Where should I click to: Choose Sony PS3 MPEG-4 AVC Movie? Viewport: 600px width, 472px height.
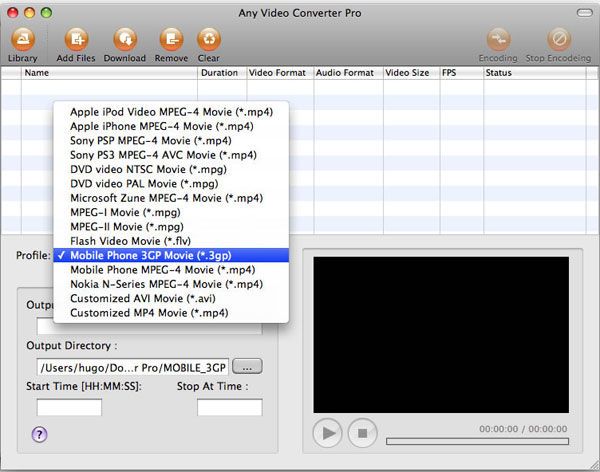coord(171,155)
